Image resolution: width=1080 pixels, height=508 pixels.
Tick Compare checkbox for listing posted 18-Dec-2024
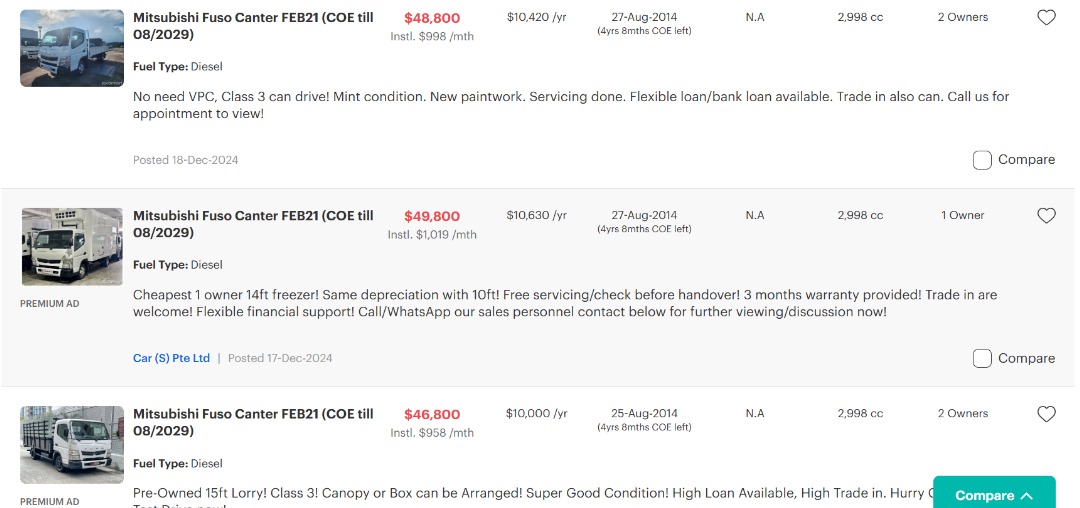point(982,160)
